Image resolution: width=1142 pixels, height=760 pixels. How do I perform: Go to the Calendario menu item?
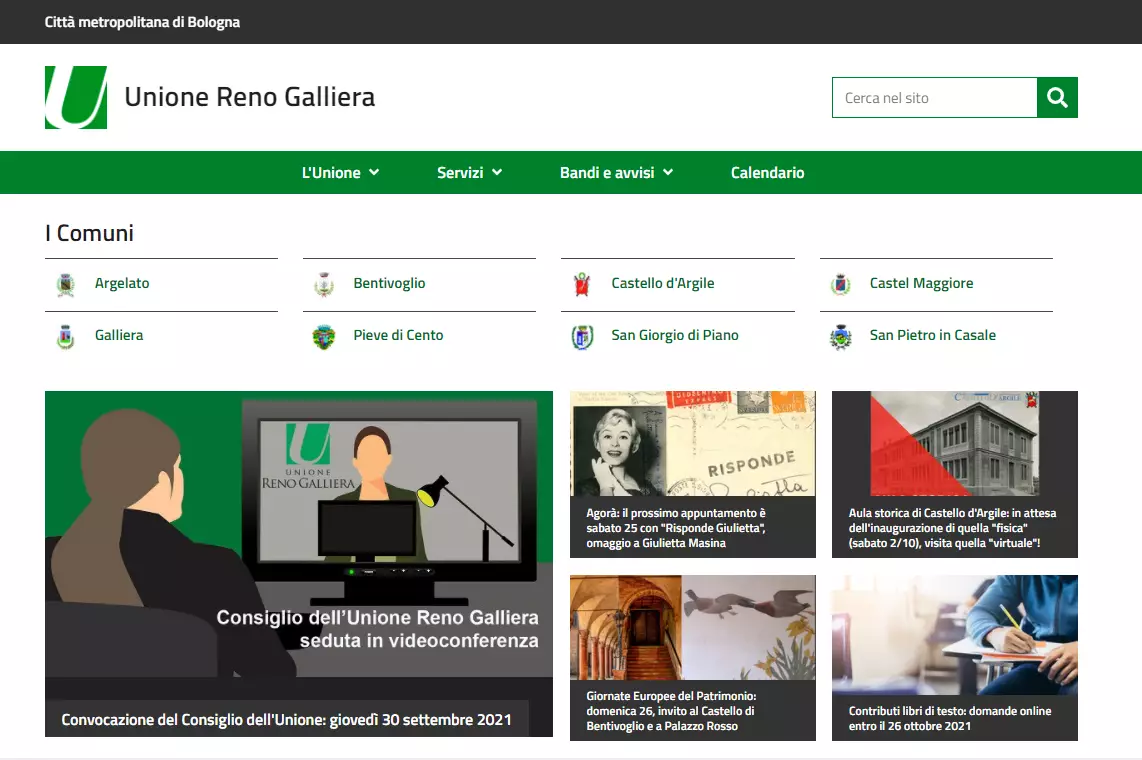coord(767,173)
